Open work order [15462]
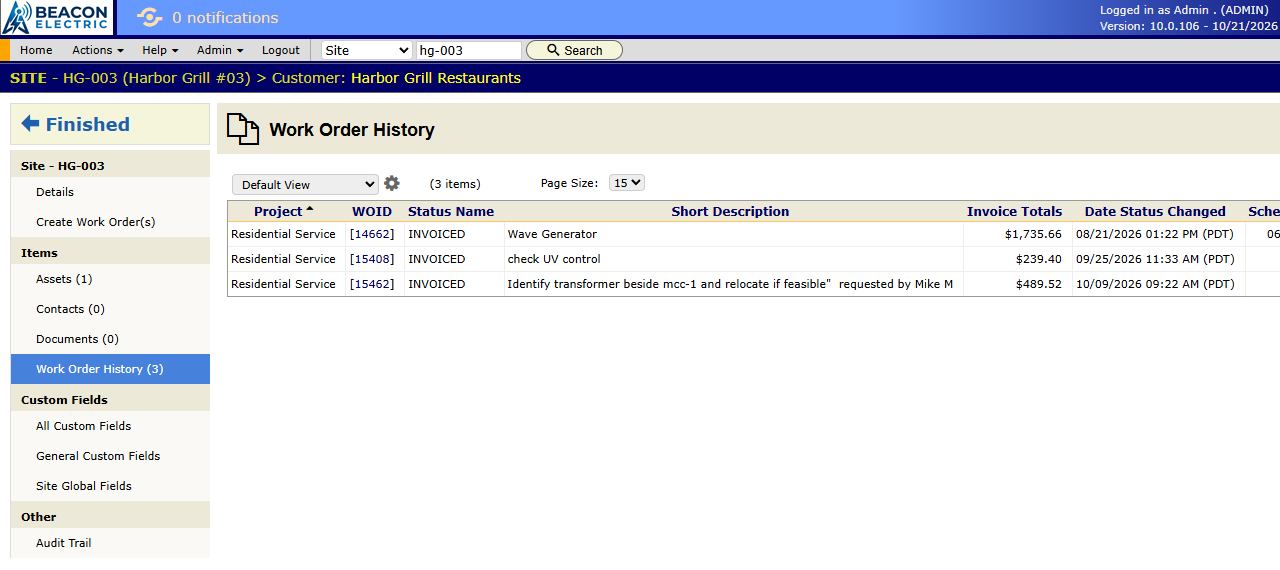Screen dimensions: 1280x570 (x=372, y=284)
